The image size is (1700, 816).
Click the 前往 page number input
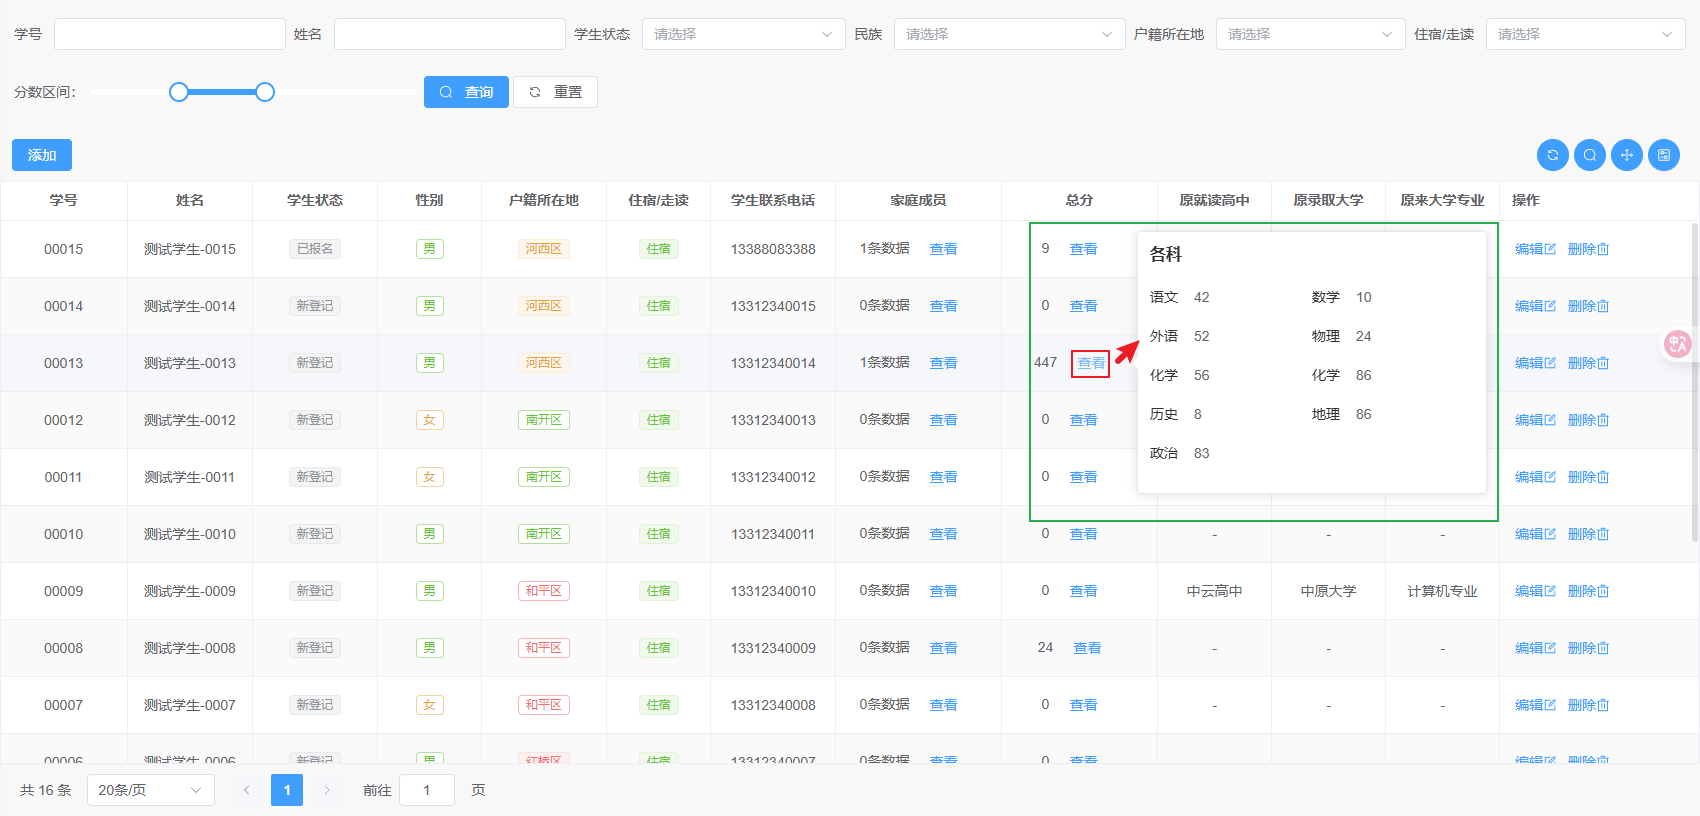(x=427, y=790)
